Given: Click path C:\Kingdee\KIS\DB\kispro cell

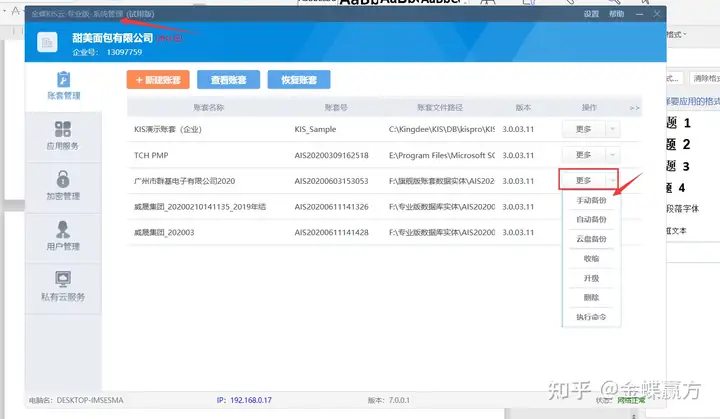Looking at the screenshot, I should [442, 129].
